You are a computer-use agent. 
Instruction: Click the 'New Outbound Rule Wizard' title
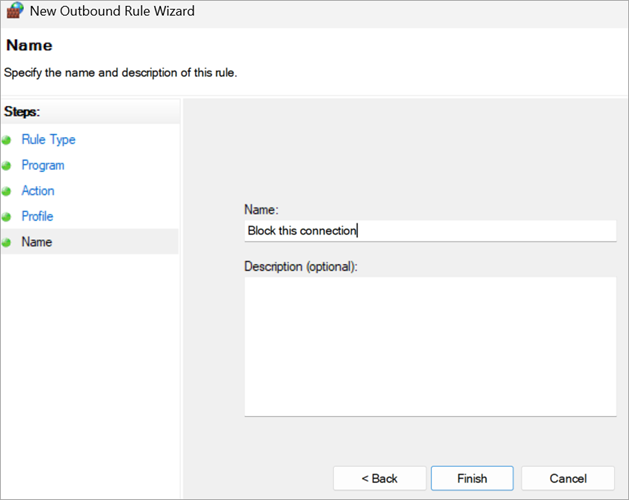tap(112, 11)
